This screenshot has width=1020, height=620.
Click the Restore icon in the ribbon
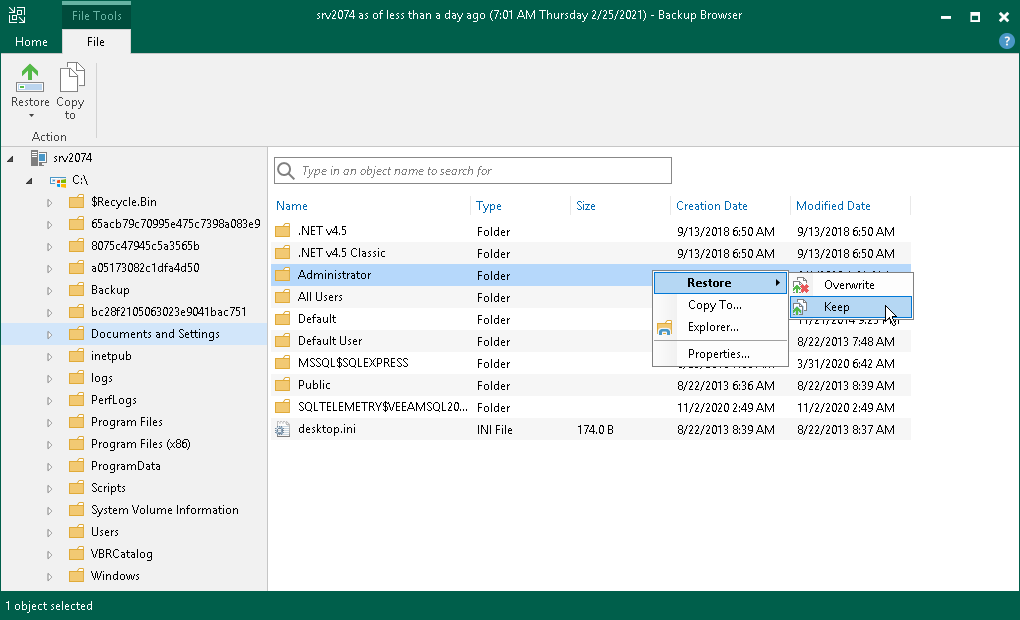[30, 80]
